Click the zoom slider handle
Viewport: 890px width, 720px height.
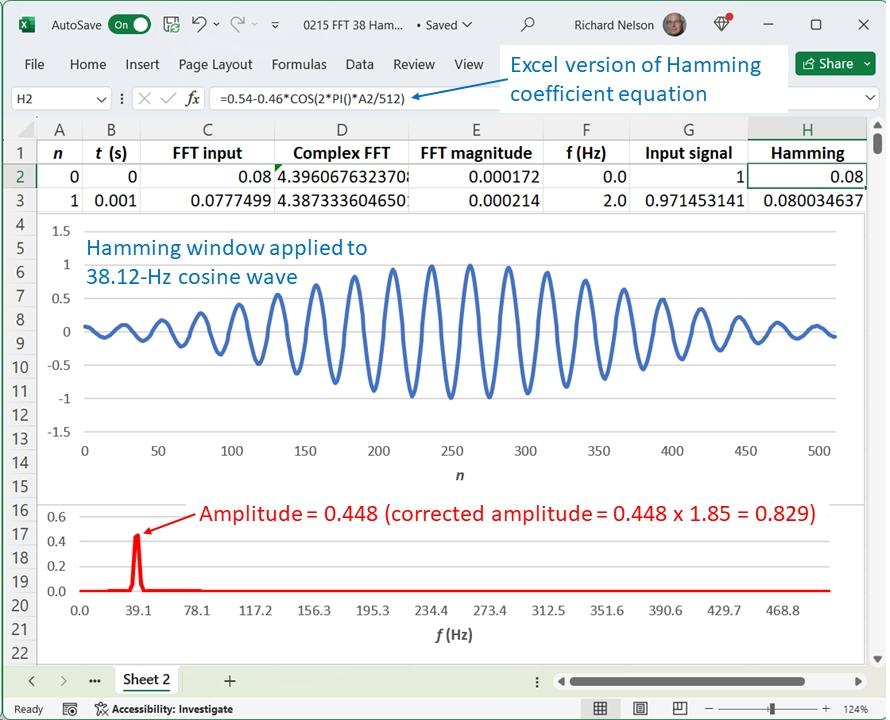tap(771, 709)
